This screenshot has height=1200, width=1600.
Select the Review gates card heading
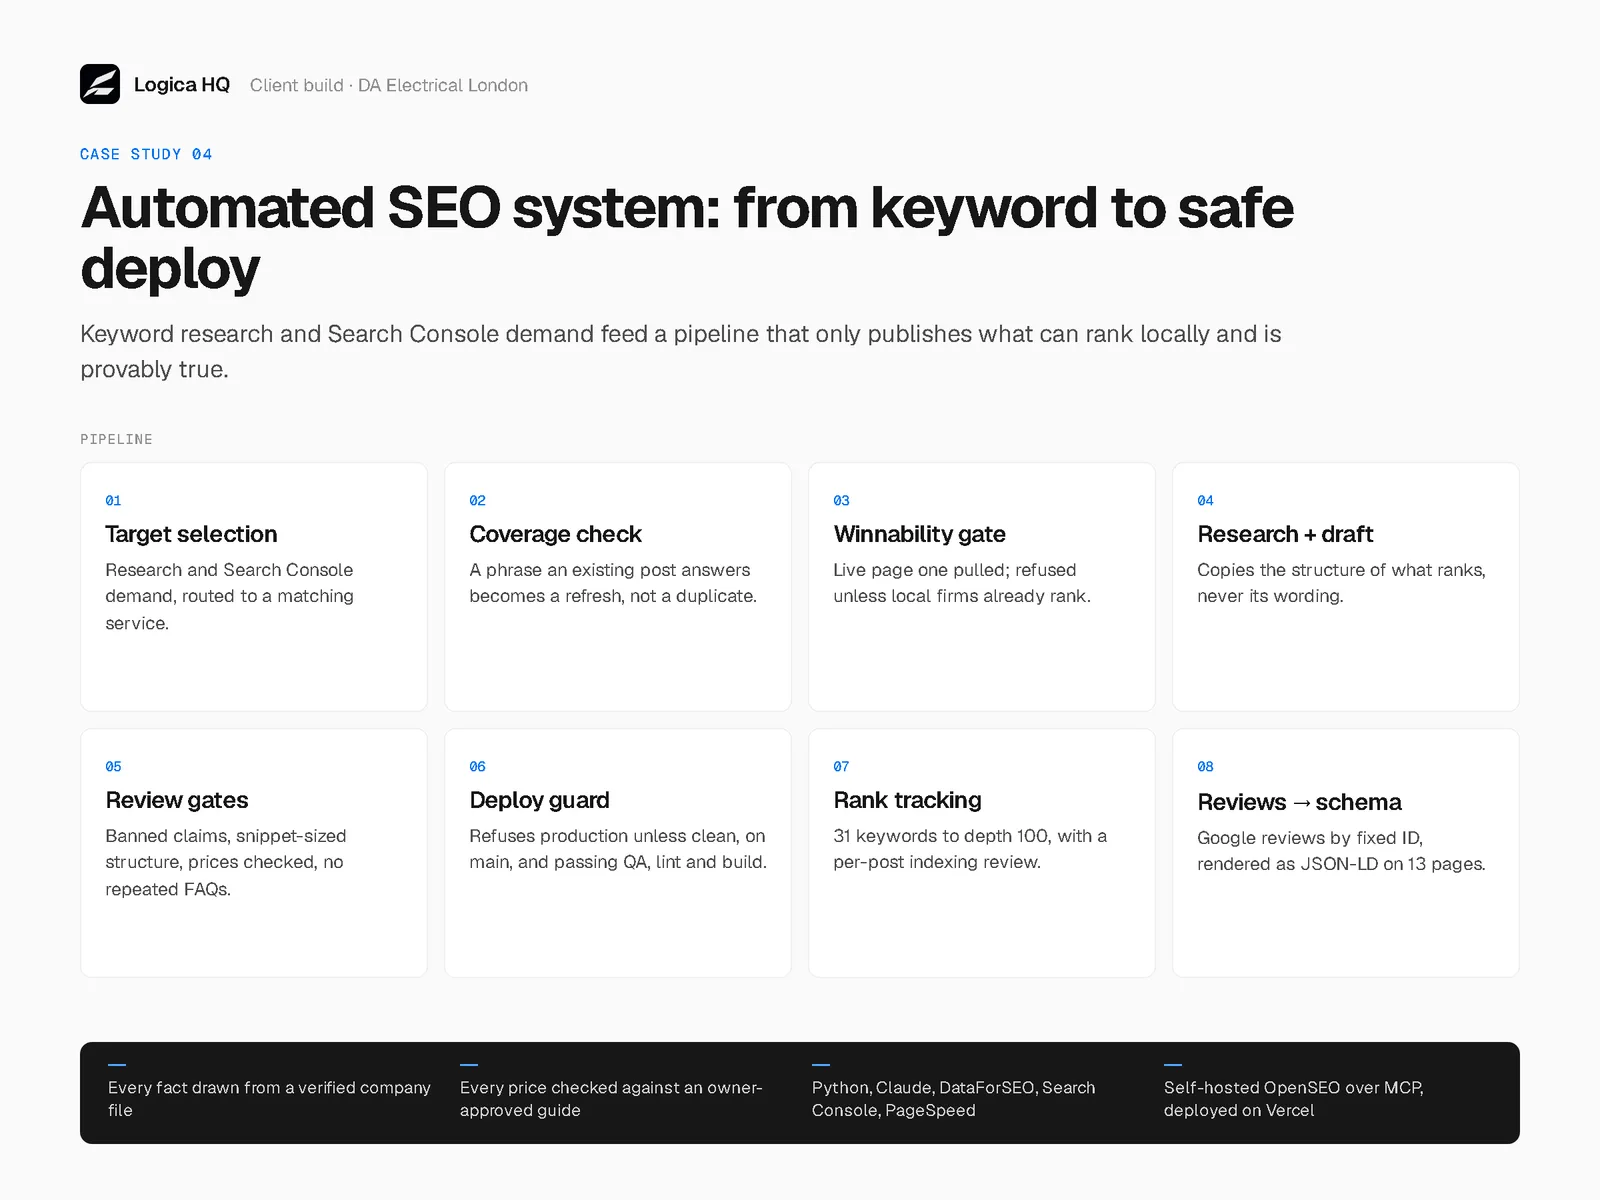point(177,800)
